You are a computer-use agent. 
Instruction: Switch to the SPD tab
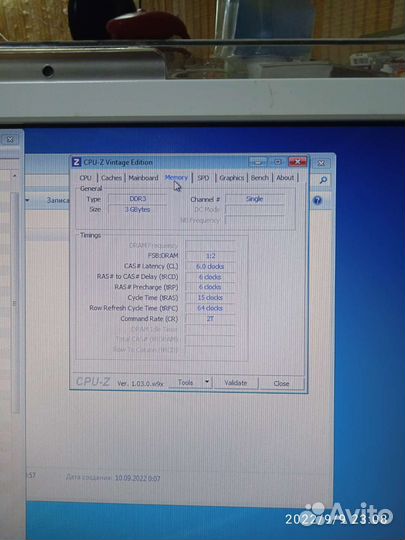click(x=203, y=178)
